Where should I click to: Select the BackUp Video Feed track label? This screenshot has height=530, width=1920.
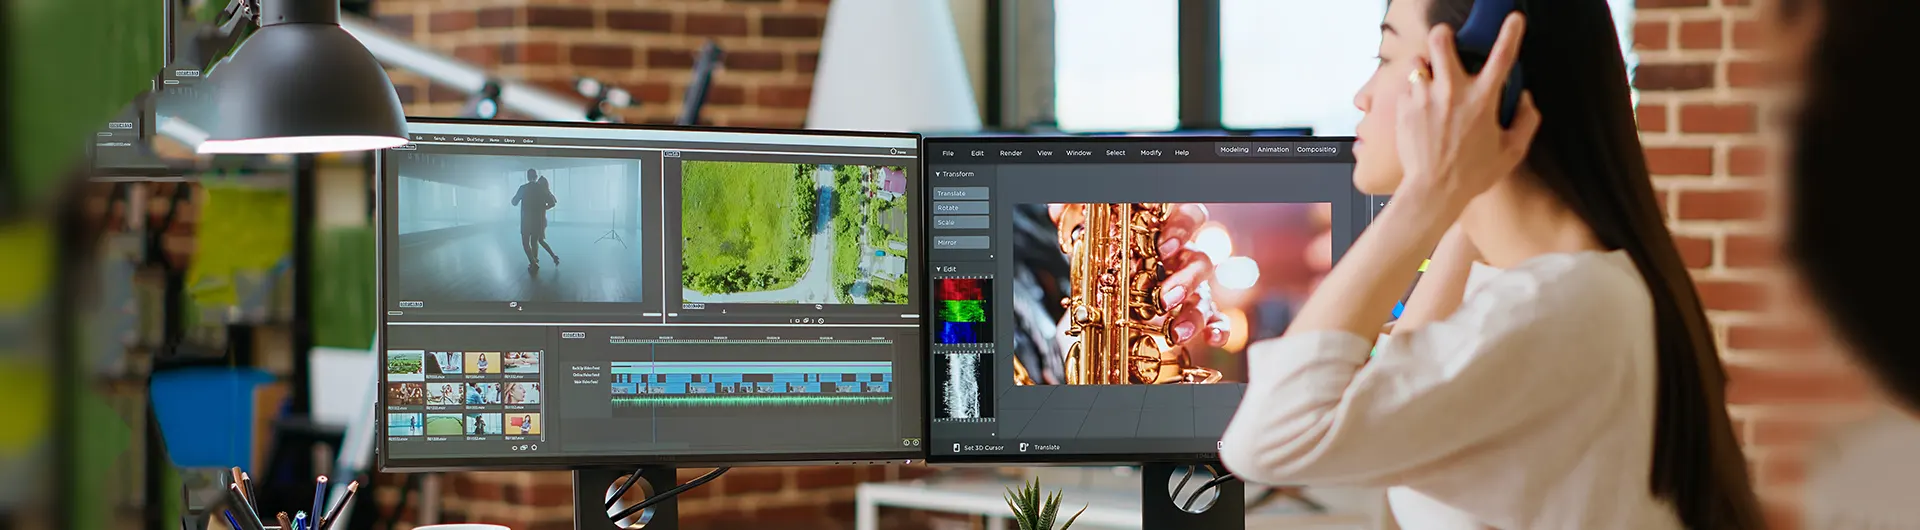coord(586,368)
